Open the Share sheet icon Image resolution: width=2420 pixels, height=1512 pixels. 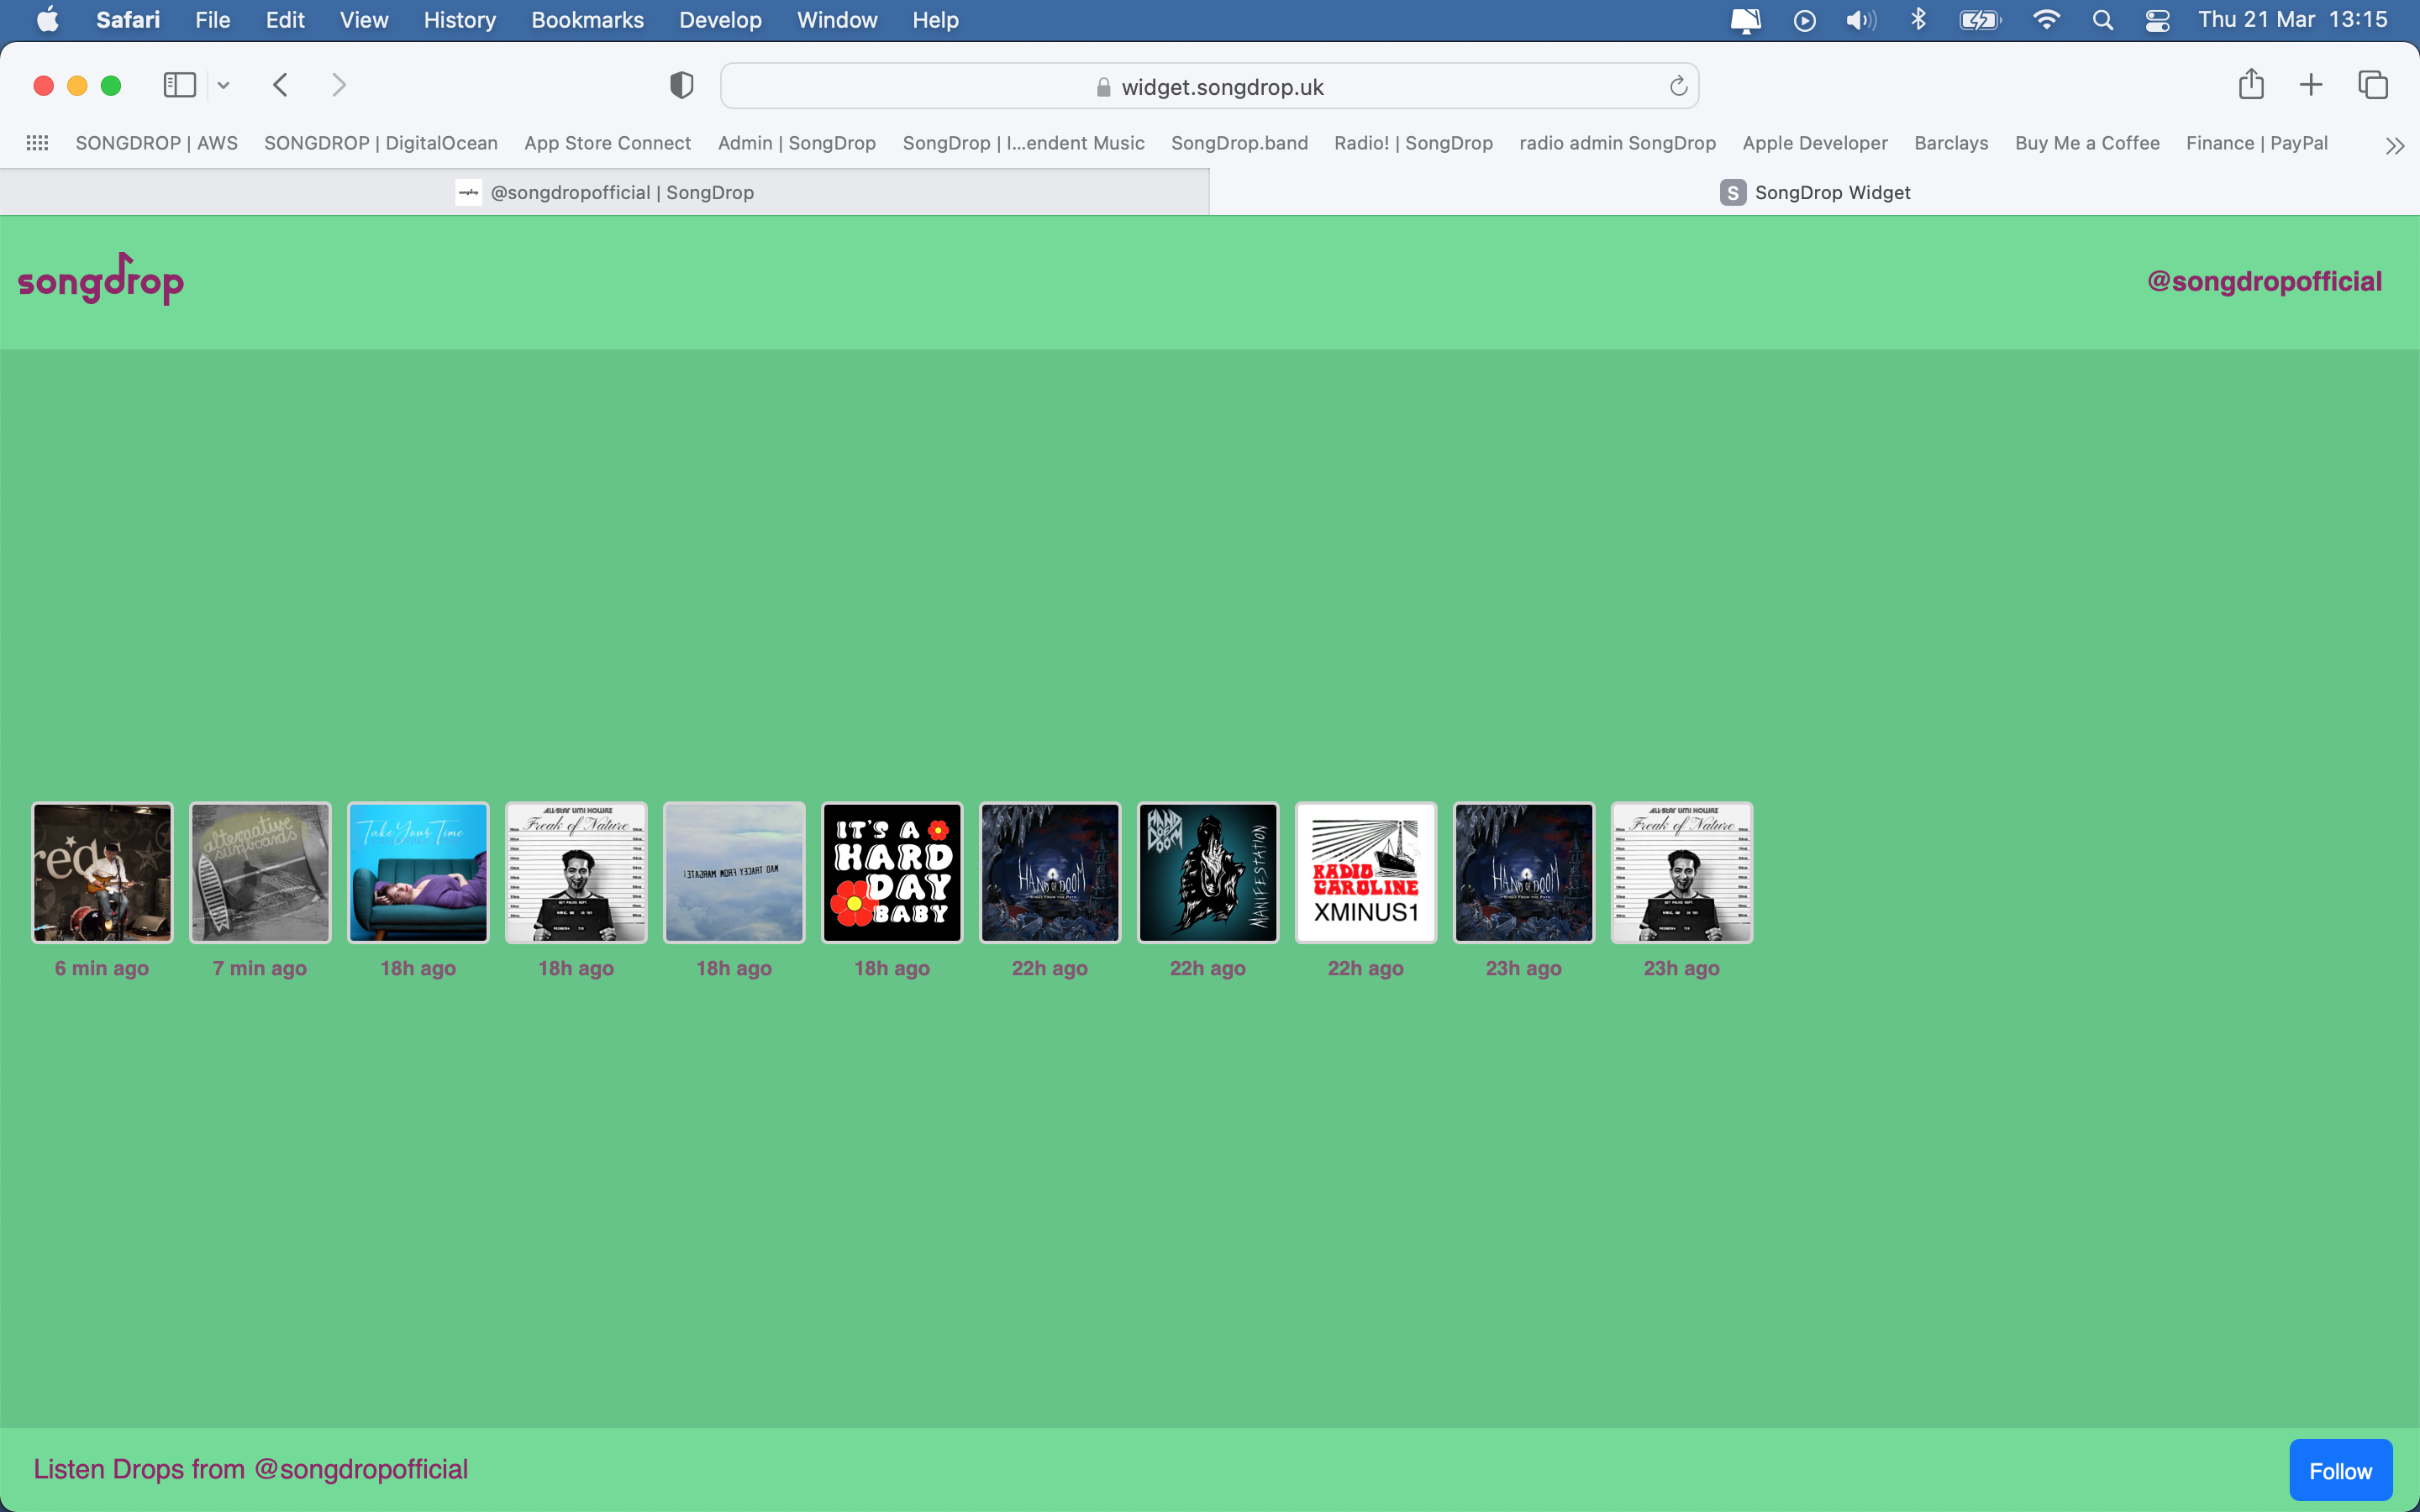tap(2251, 84)
